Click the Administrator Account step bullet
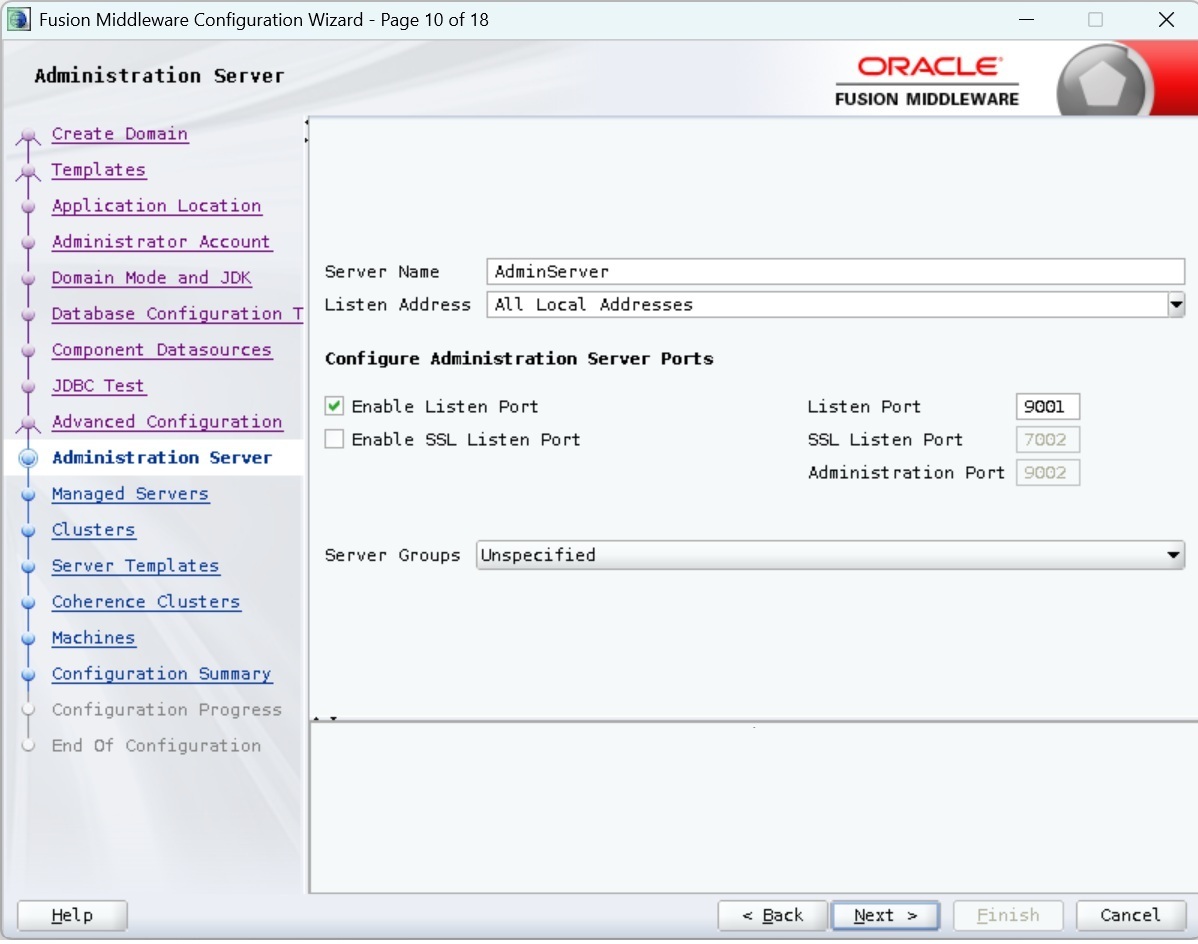The height and width of the screenshot is (944, 1198). click(28, 242)
